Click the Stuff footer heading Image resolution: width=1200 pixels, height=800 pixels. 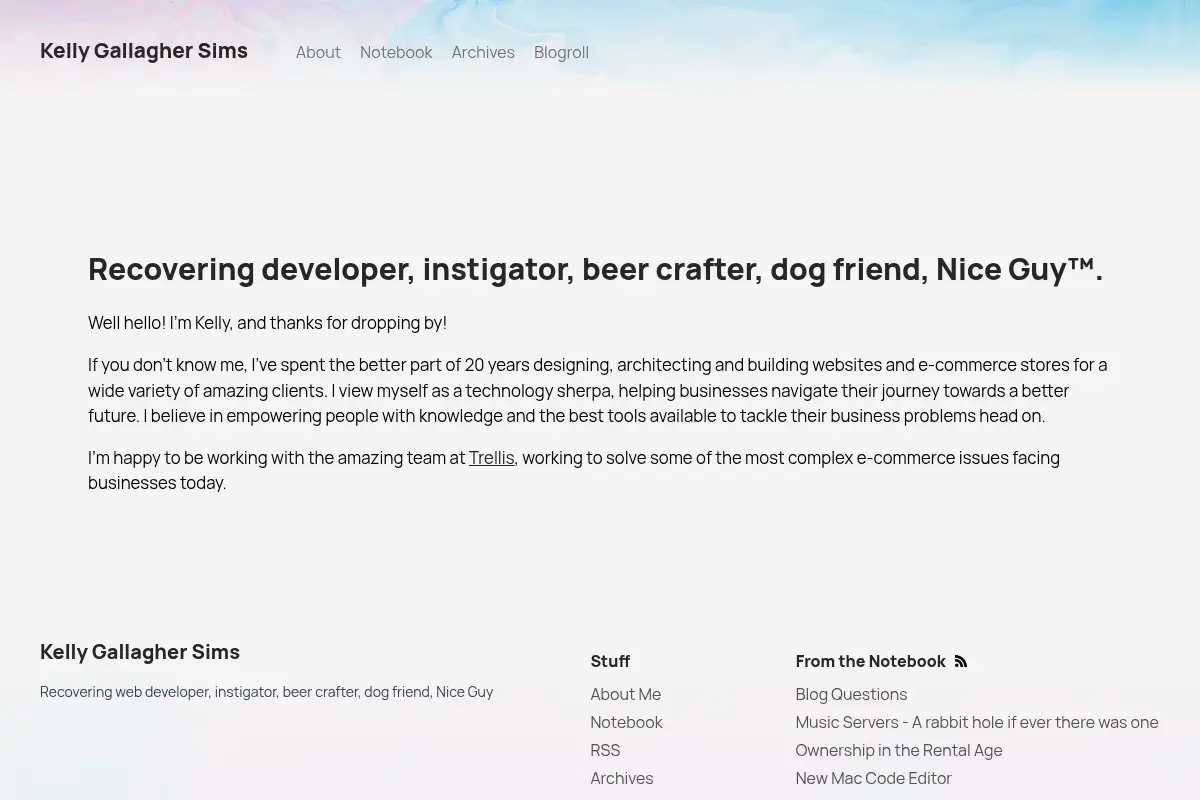(610, 661)
